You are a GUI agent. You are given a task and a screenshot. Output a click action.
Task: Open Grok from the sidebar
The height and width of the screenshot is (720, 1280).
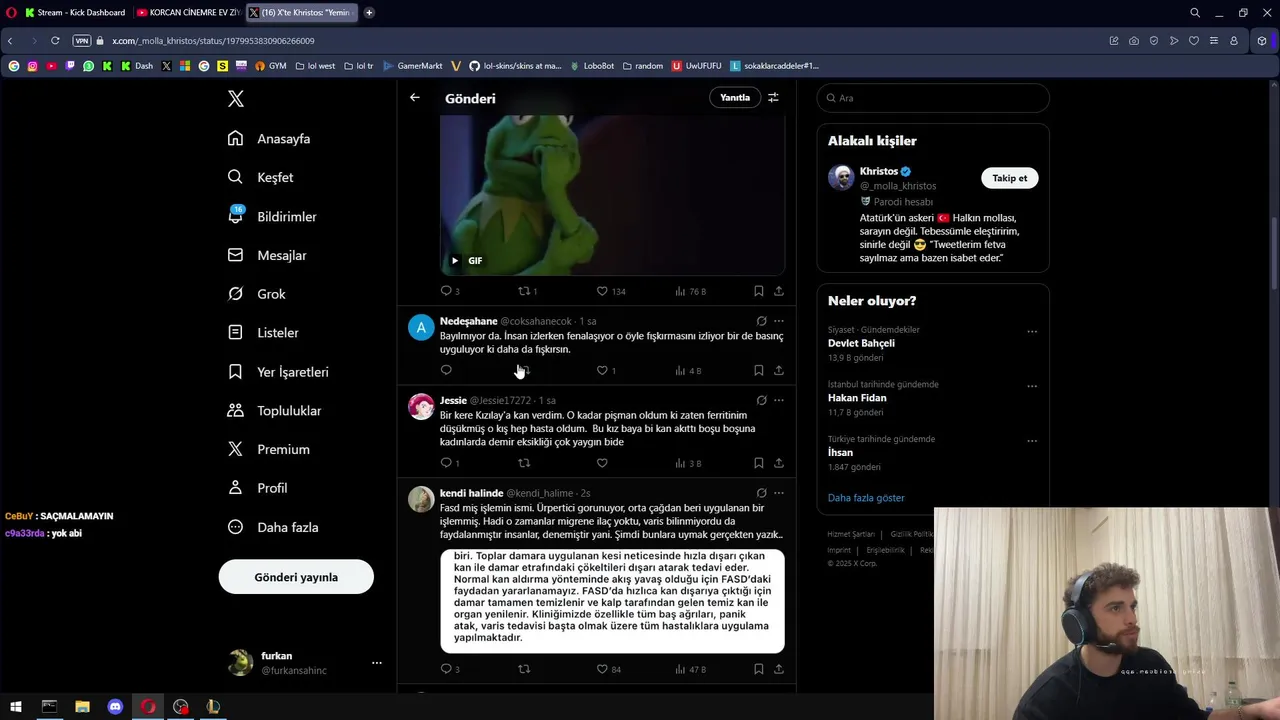click(x=256, y=294)
